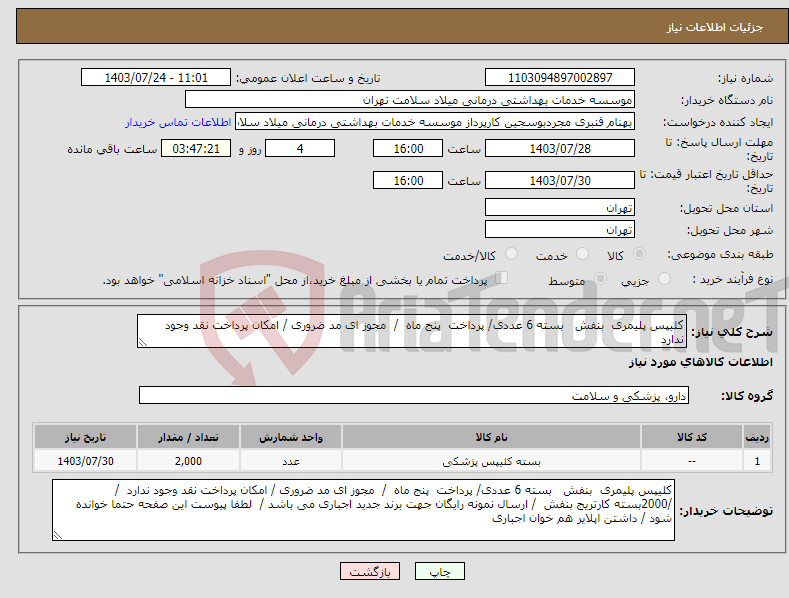Click the response deadline time 16:00 field
This screenshot has height=598, width=789.
[408, 148]
